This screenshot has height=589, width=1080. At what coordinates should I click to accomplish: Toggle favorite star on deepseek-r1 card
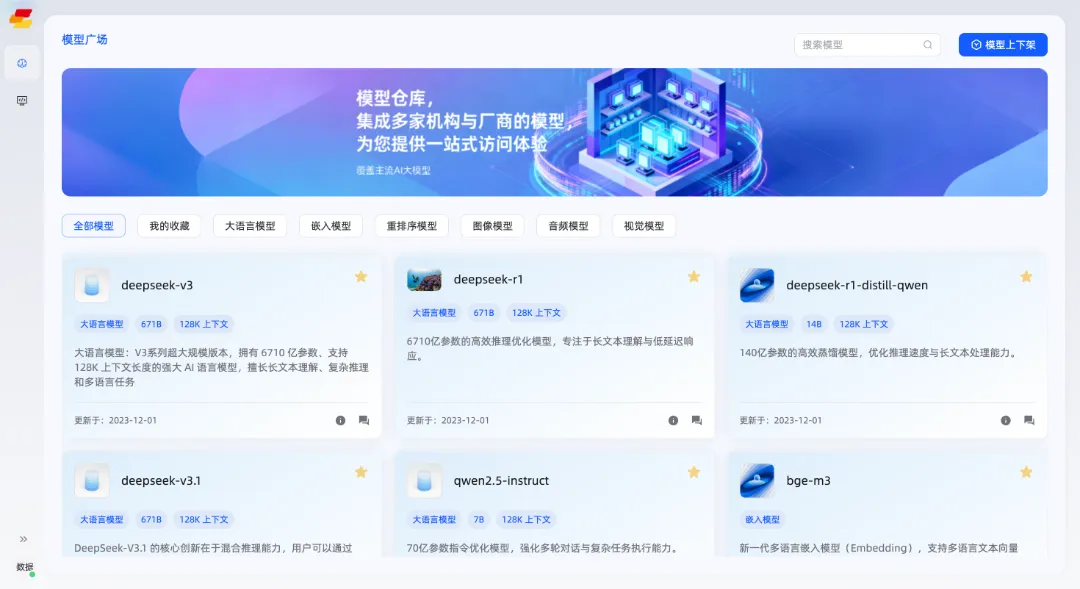694,277
